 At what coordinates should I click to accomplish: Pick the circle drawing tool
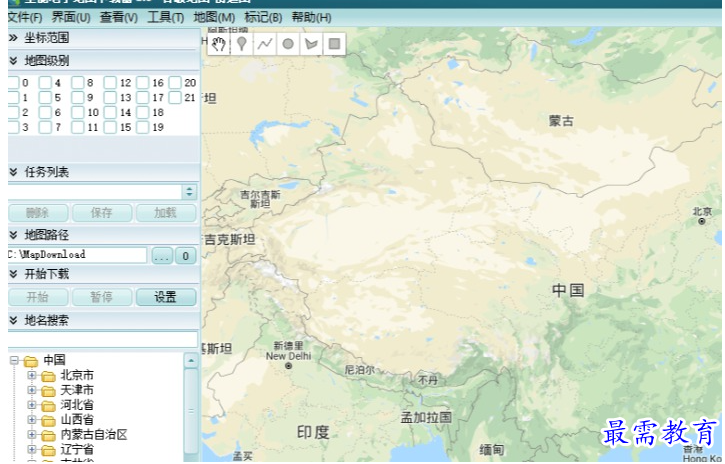[x=288, y=44]
